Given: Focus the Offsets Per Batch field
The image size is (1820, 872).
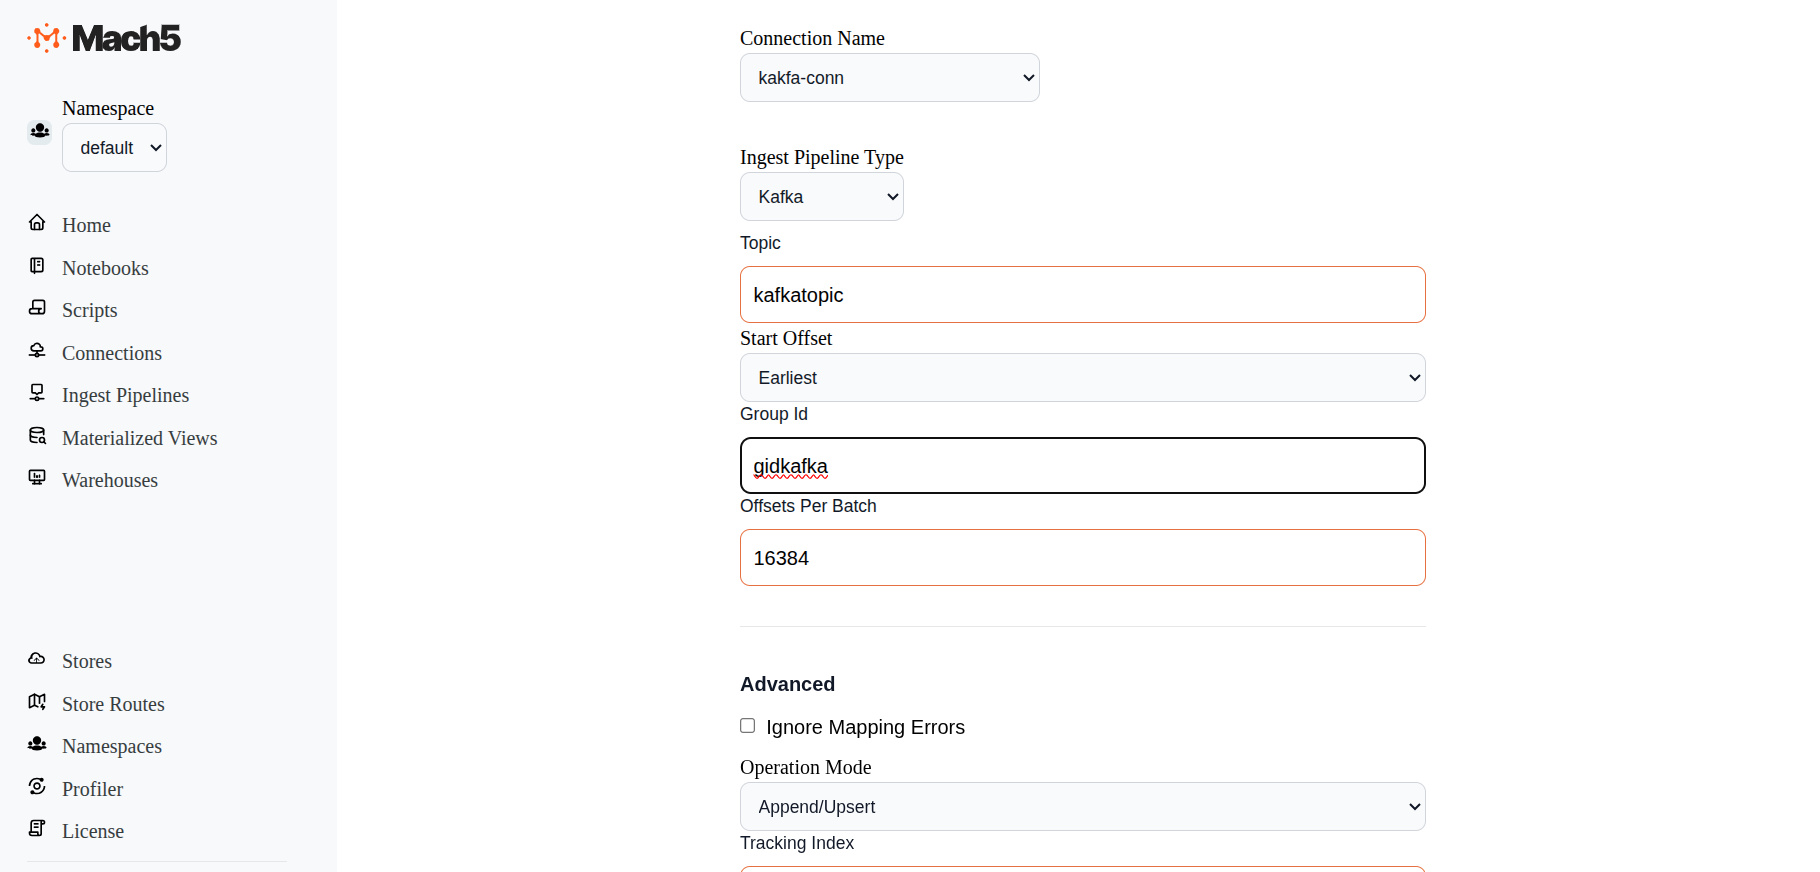Looking at the screenshot, I should [1082, 558].
